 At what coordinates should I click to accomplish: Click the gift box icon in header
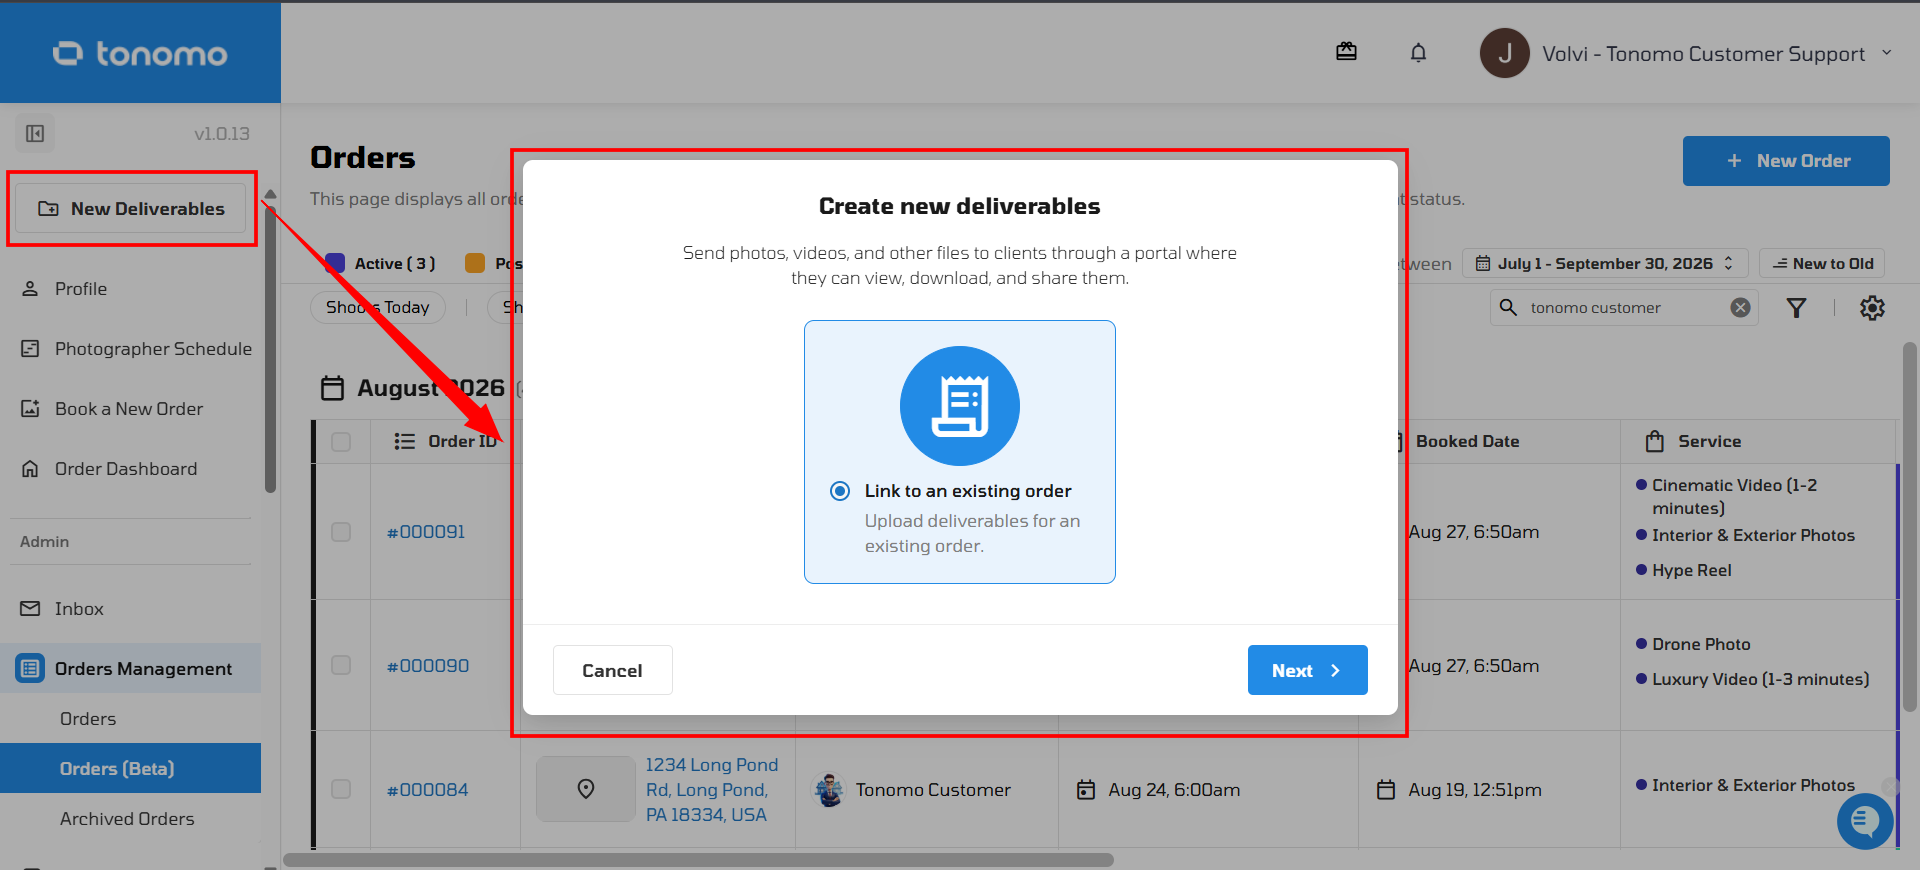(x=1346, y=52)
